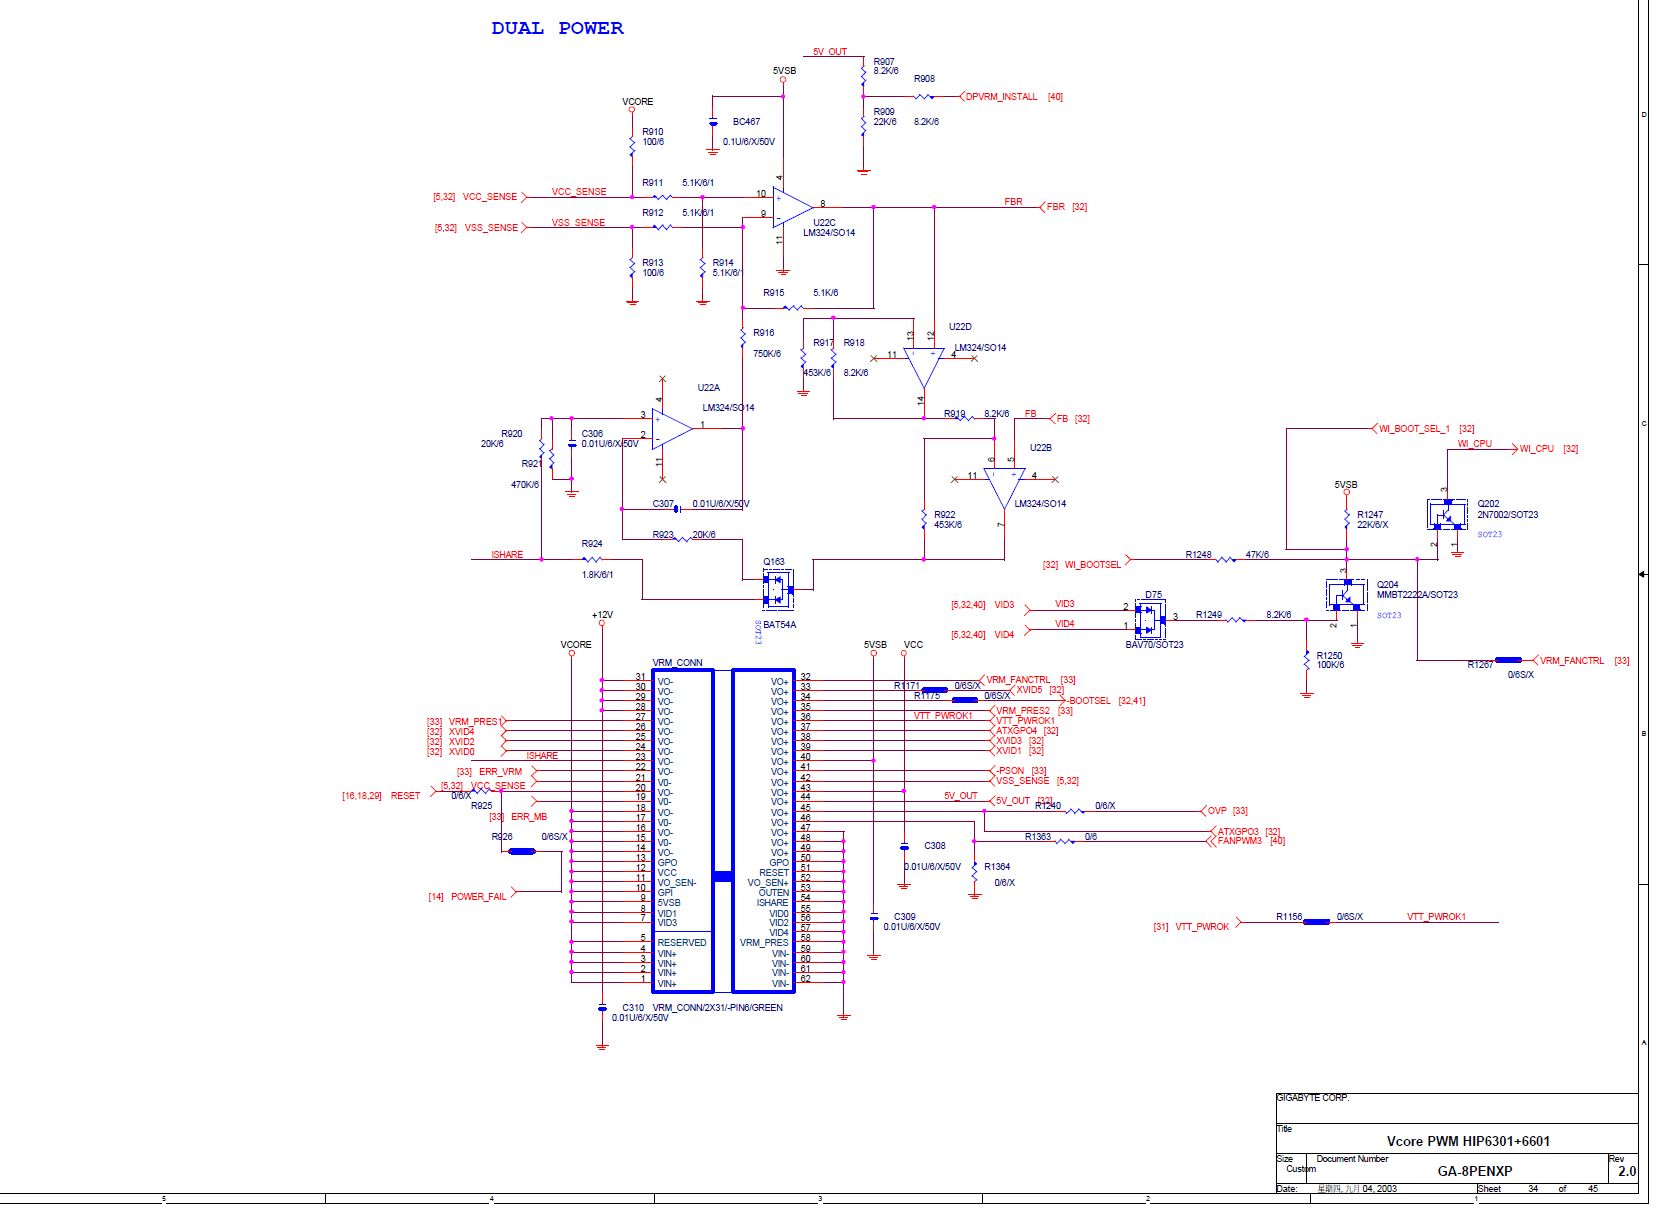1663x1216 pixels.
Task: Click the U22C LM324 op-amp symbol
Action: [792, 207]
